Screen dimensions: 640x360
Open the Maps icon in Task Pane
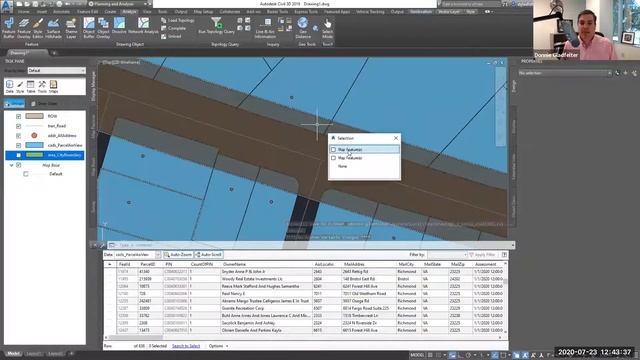[x=53, y=87]
